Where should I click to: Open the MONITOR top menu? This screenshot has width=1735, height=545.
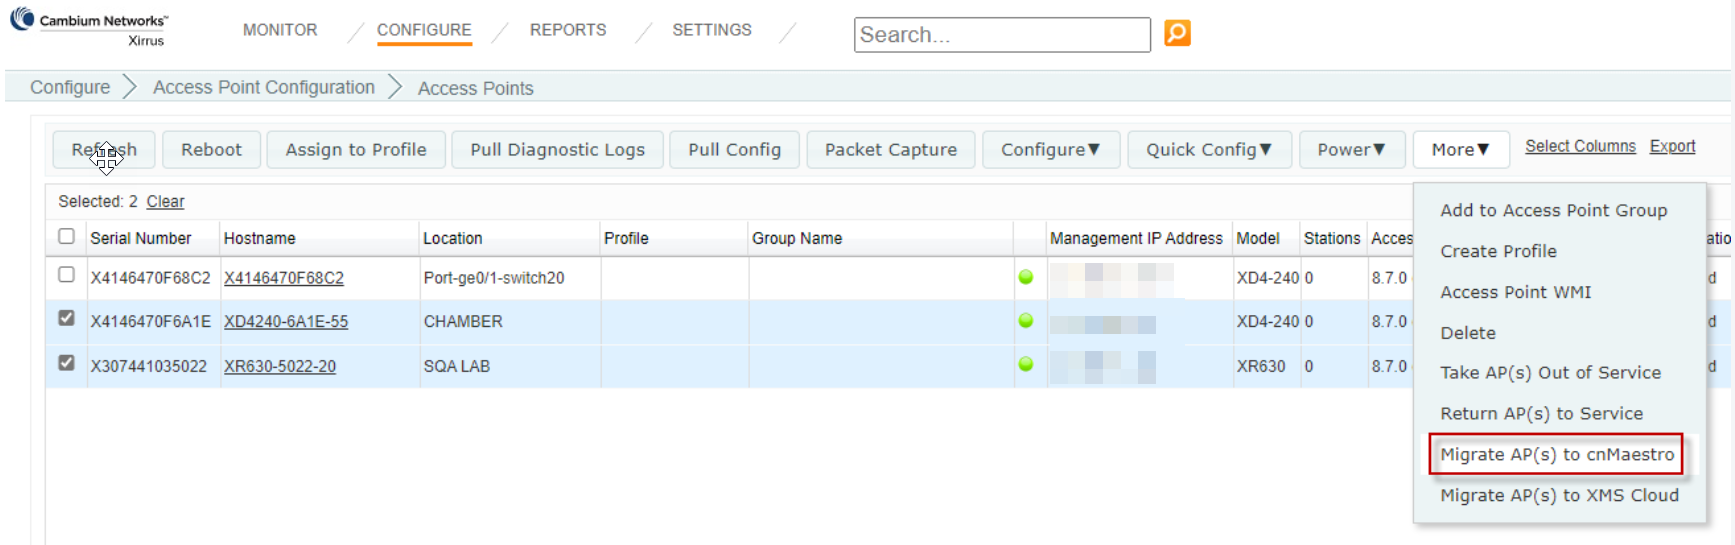[280, 30]
